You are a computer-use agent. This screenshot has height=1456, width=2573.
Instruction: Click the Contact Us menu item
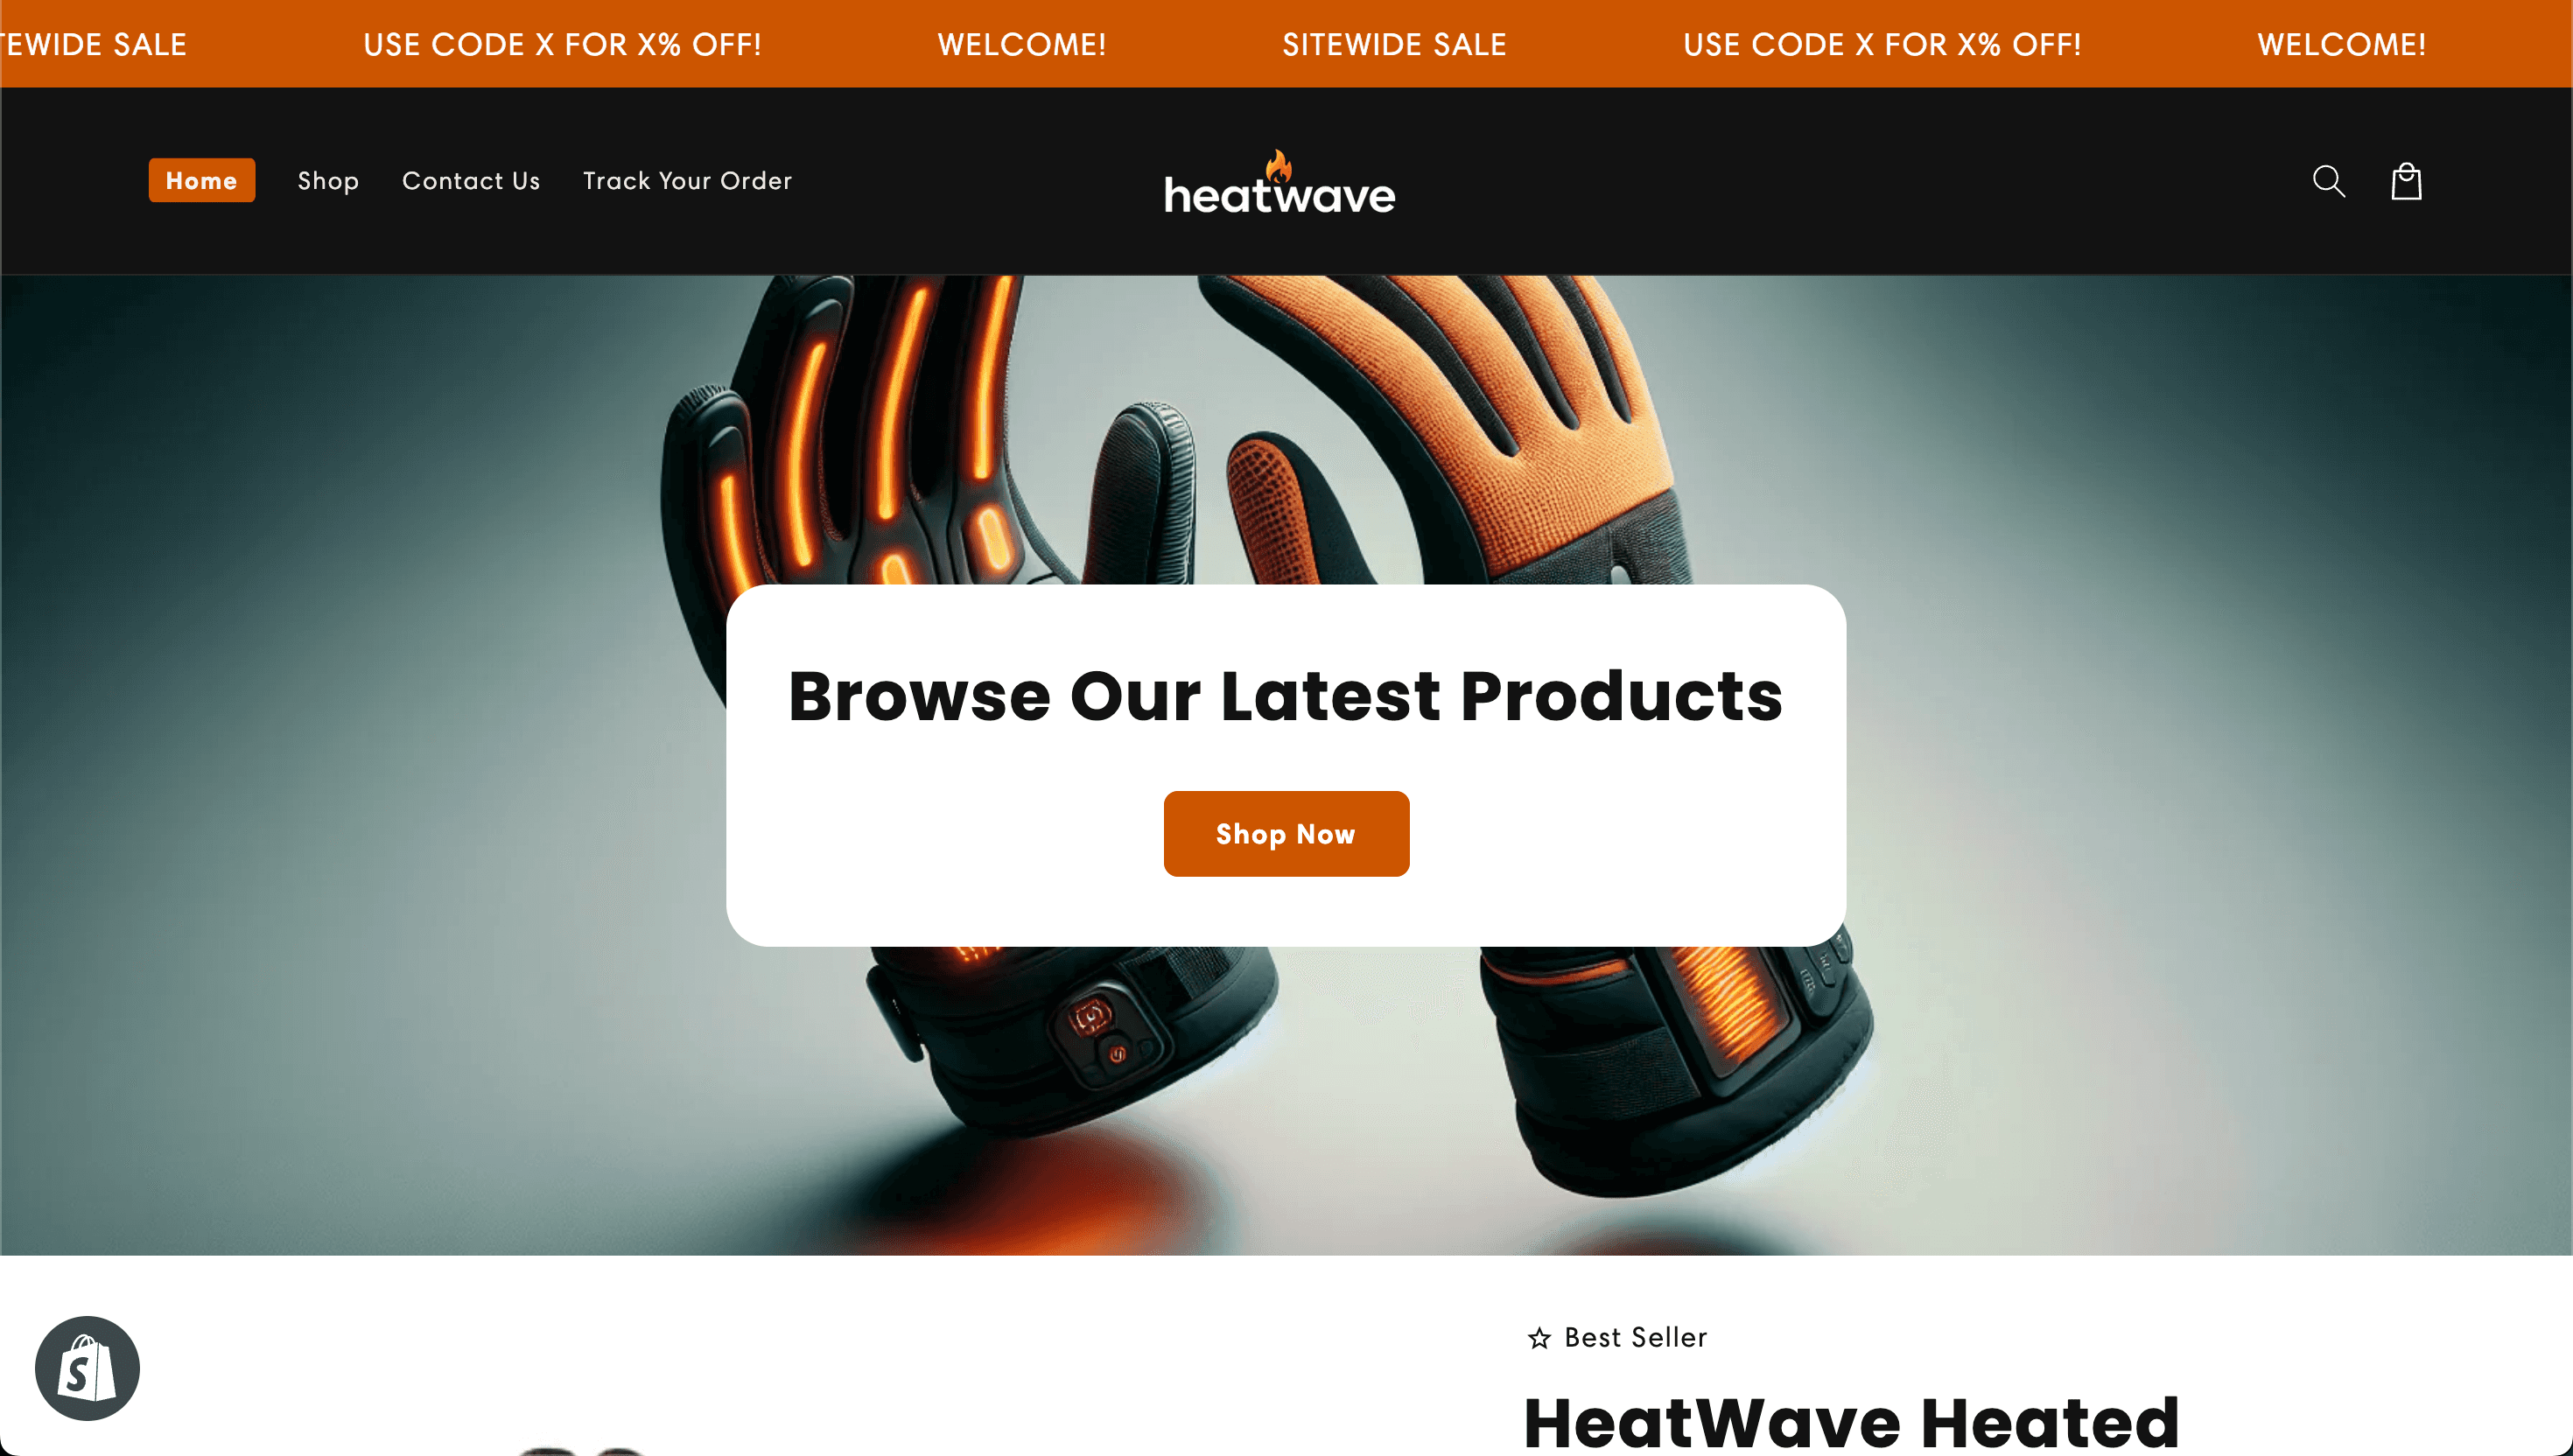(472, 180)
